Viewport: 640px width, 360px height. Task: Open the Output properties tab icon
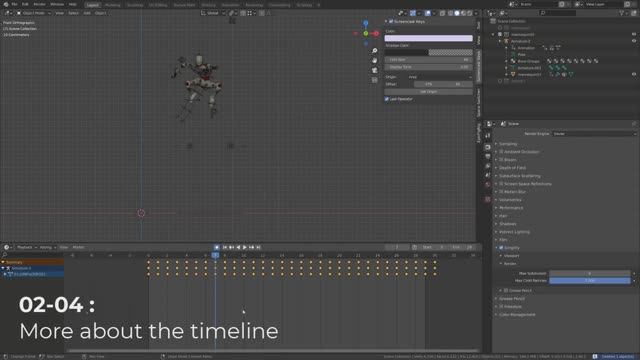click(488, 157)
